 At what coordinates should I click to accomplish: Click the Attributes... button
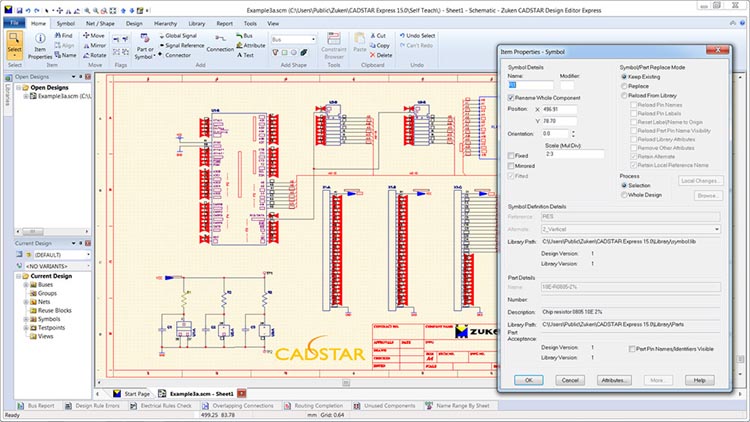[x=614, y=380]
